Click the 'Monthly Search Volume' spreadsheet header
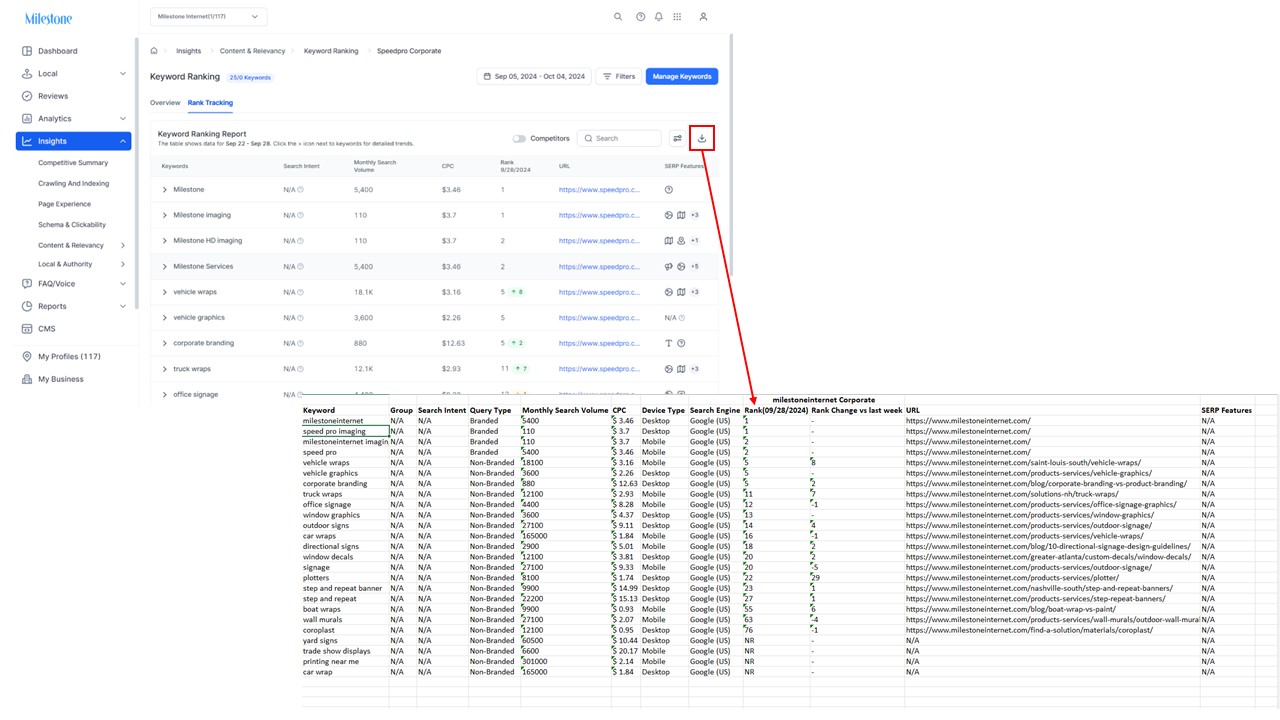Viewport: 1280px width, 720px height. point(565,410)
